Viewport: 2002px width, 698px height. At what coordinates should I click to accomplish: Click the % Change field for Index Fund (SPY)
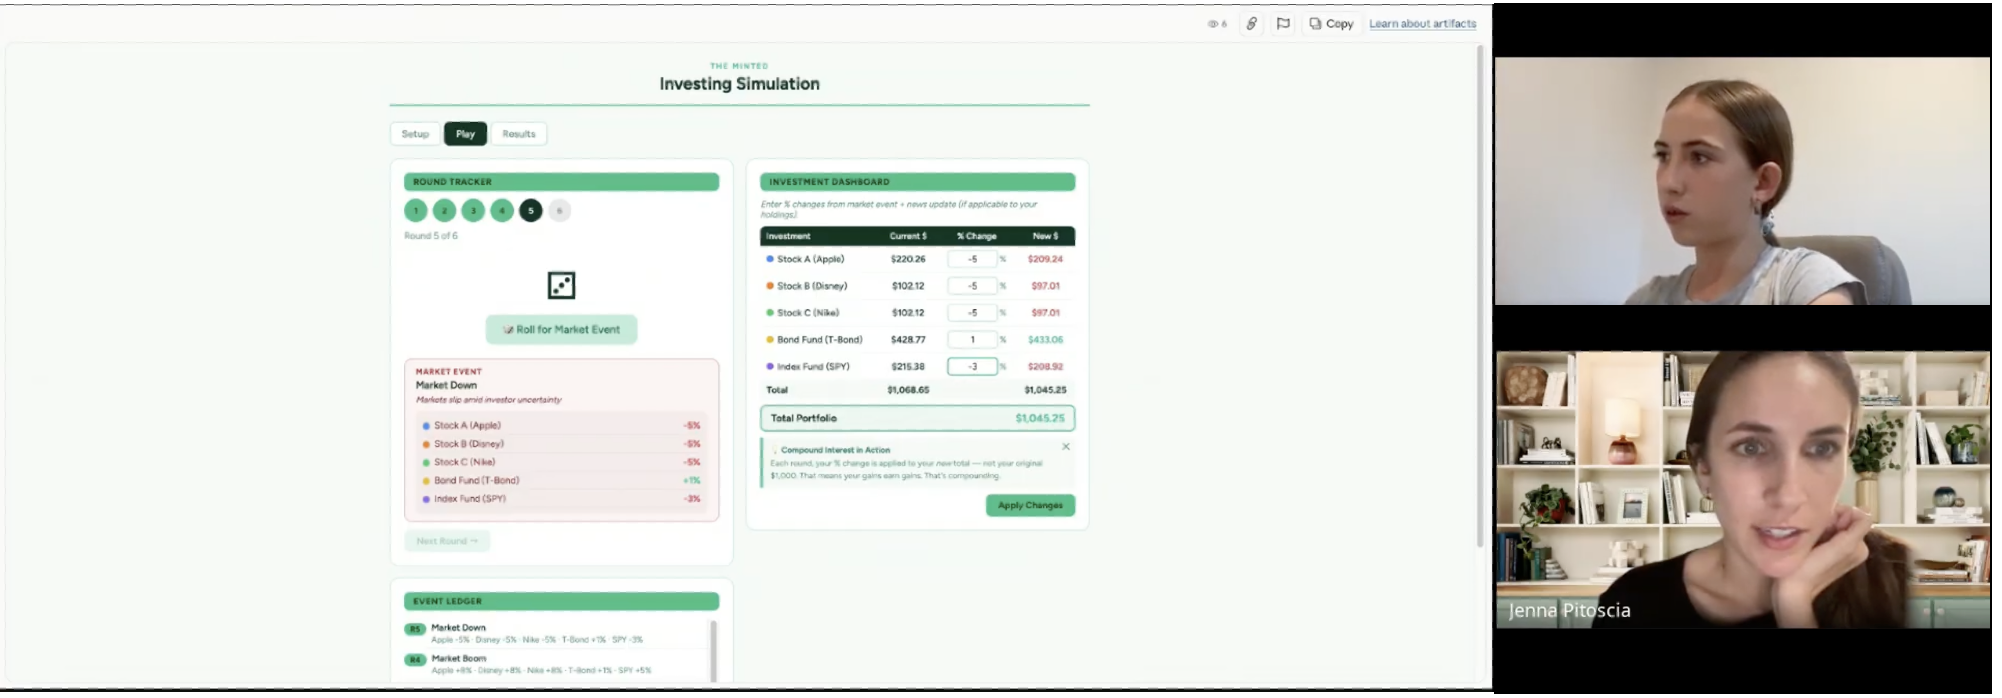tap(972, 367)
